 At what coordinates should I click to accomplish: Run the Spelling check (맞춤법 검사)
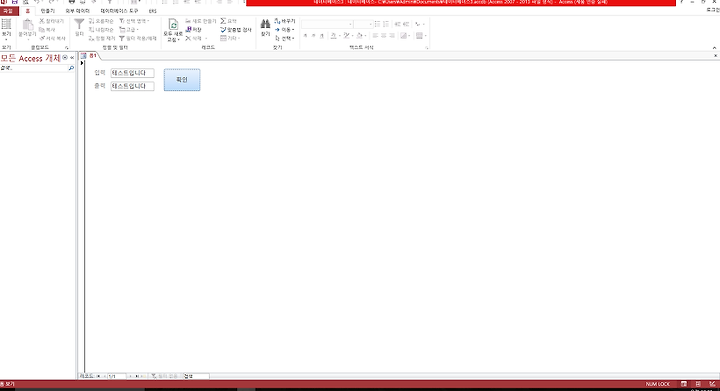pyautogui.click(x=236, y=30)
